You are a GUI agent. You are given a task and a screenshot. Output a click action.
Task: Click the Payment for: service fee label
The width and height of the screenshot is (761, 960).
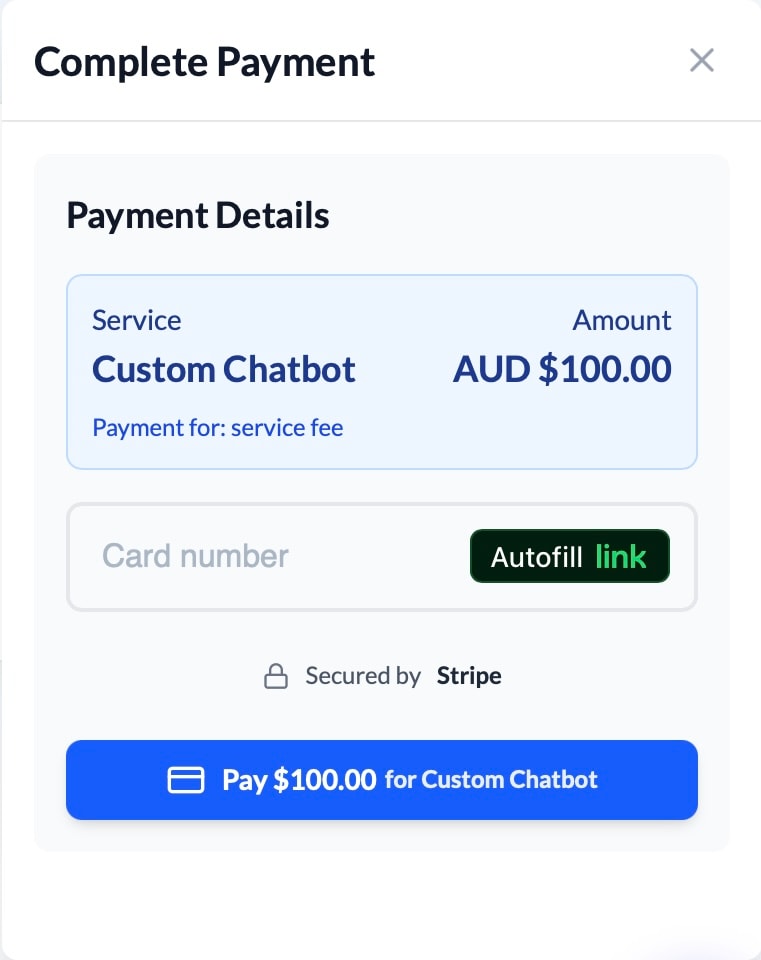pos(217,427)
